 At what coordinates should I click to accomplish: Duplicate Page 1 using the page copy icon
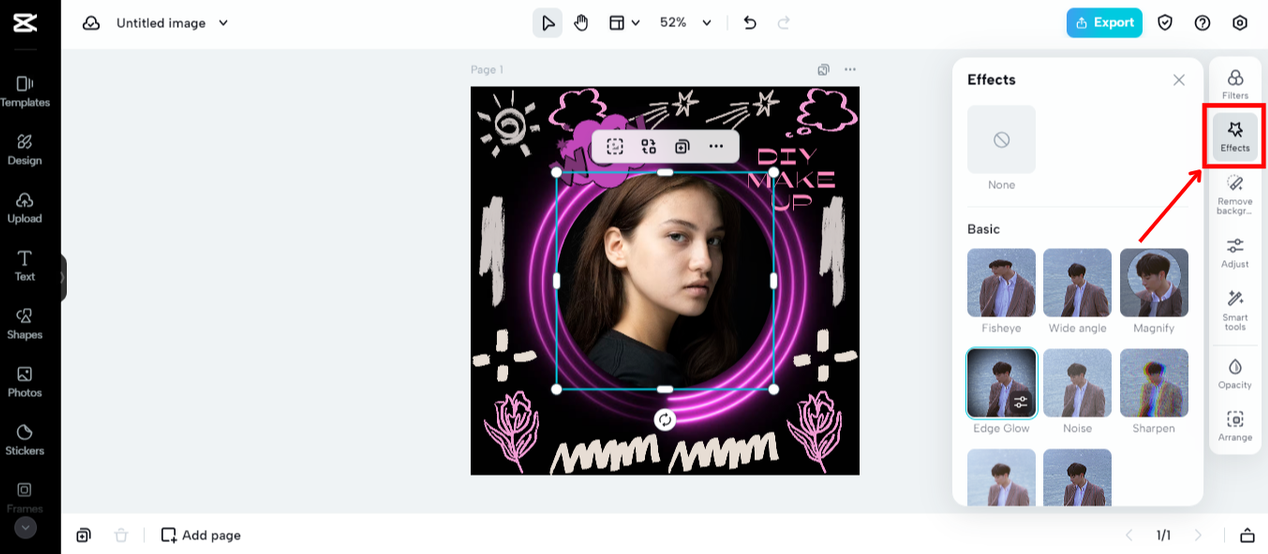tap(823, 70)
